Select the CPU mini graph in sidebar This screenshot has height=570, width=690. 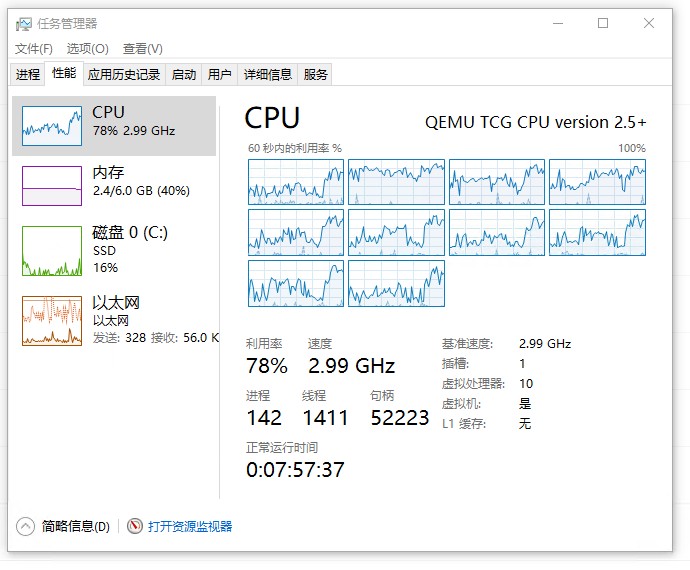tap(52, 126)
